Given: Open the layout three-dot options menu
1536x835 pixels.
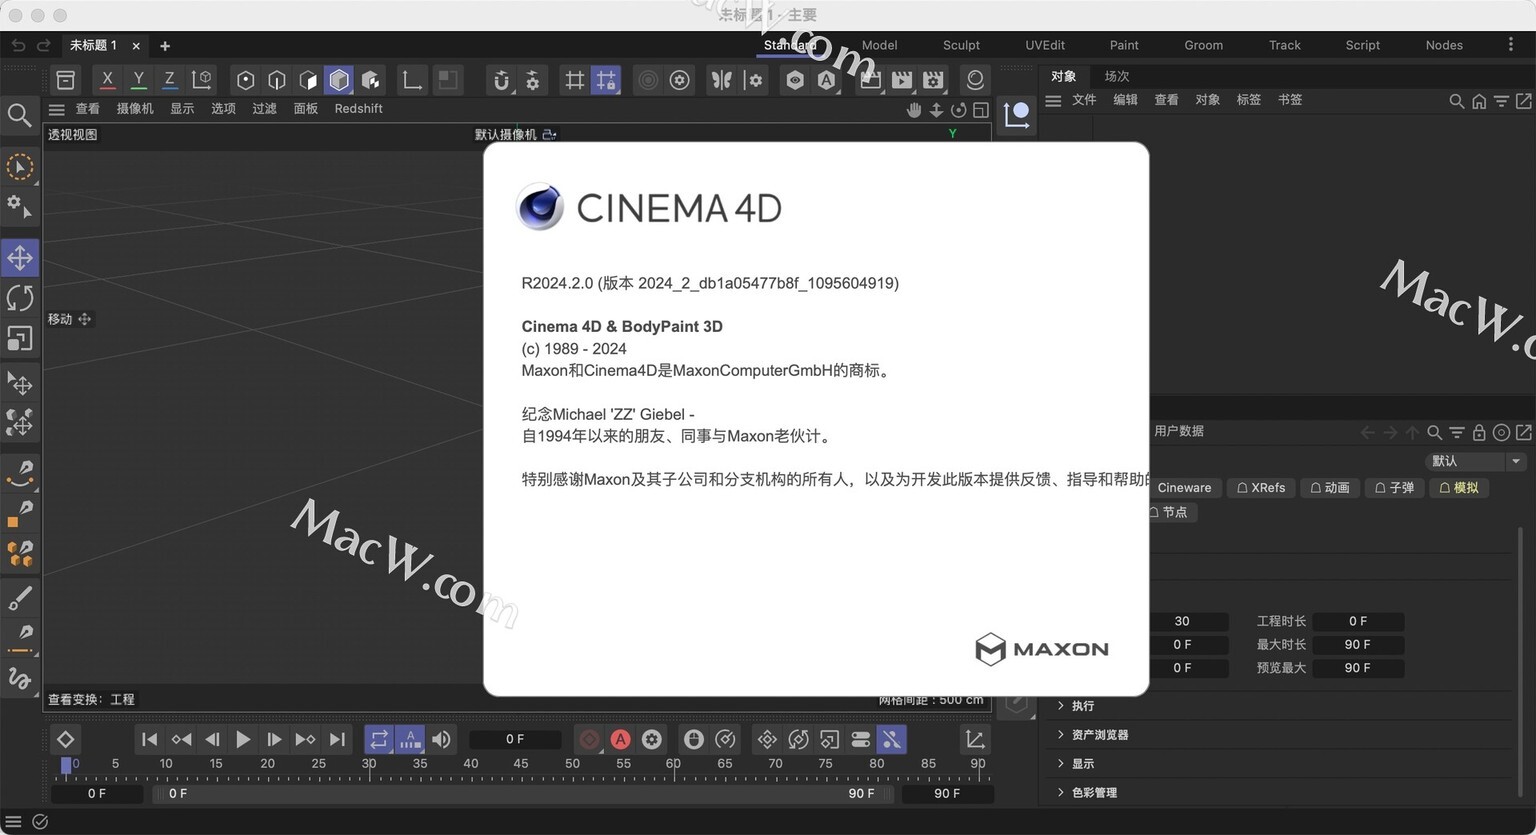Looking at the screenshot, I should pyautogui.click(x=1510, y=45).
